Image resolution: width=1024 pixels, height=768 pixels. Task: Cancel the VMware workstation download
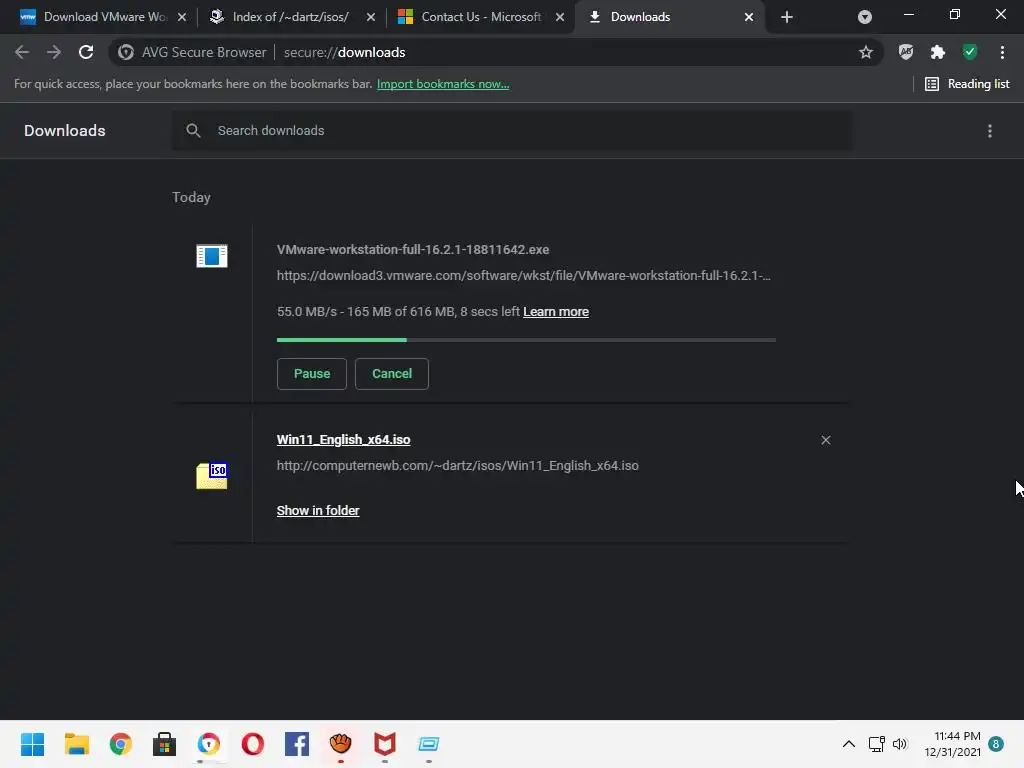click(x=392, y=374)
